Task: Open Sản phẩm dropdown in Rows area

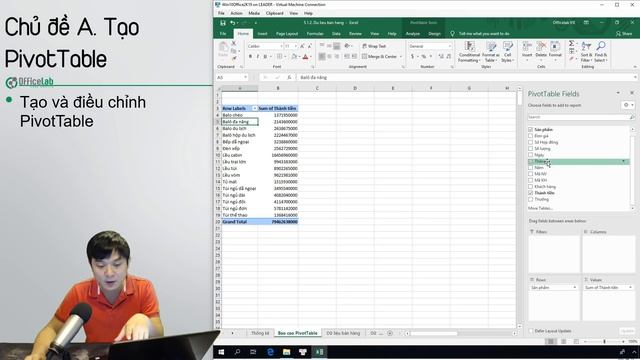Action: pyautogui.click(x=575, y=288)
